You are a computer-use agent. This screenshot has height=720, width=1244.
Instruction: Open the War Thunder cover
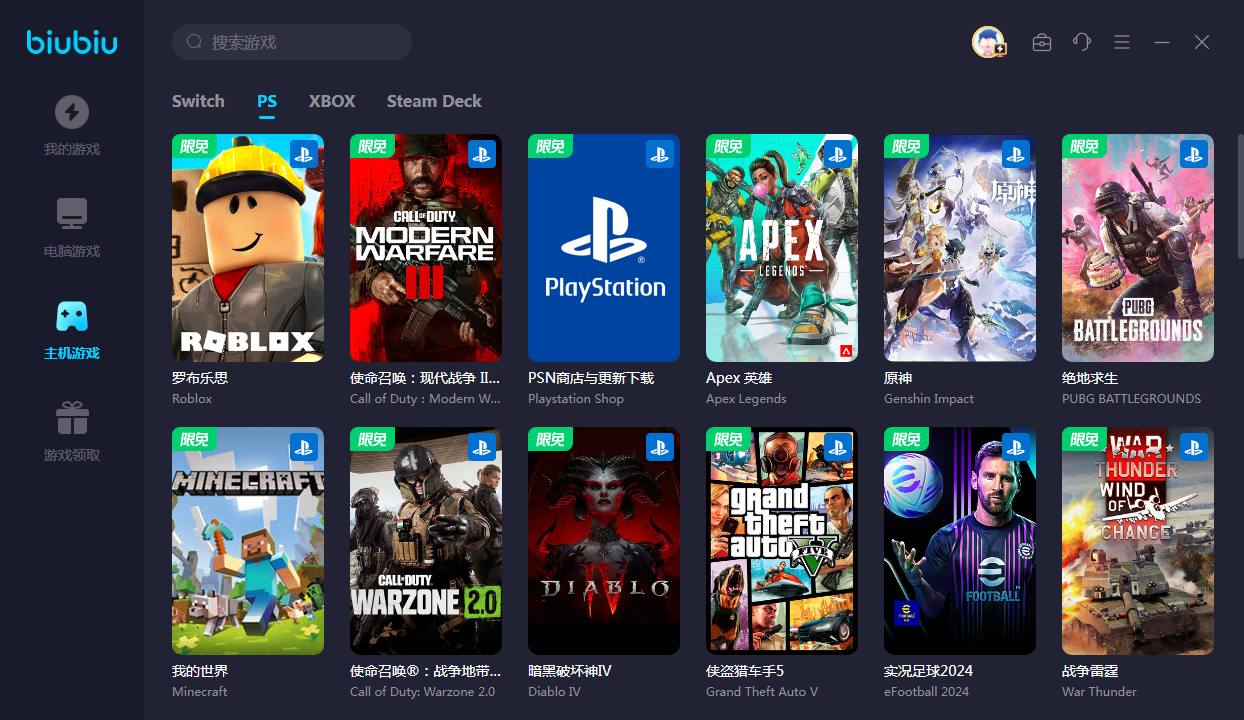pyautogui.click(x=1138, y=541)
